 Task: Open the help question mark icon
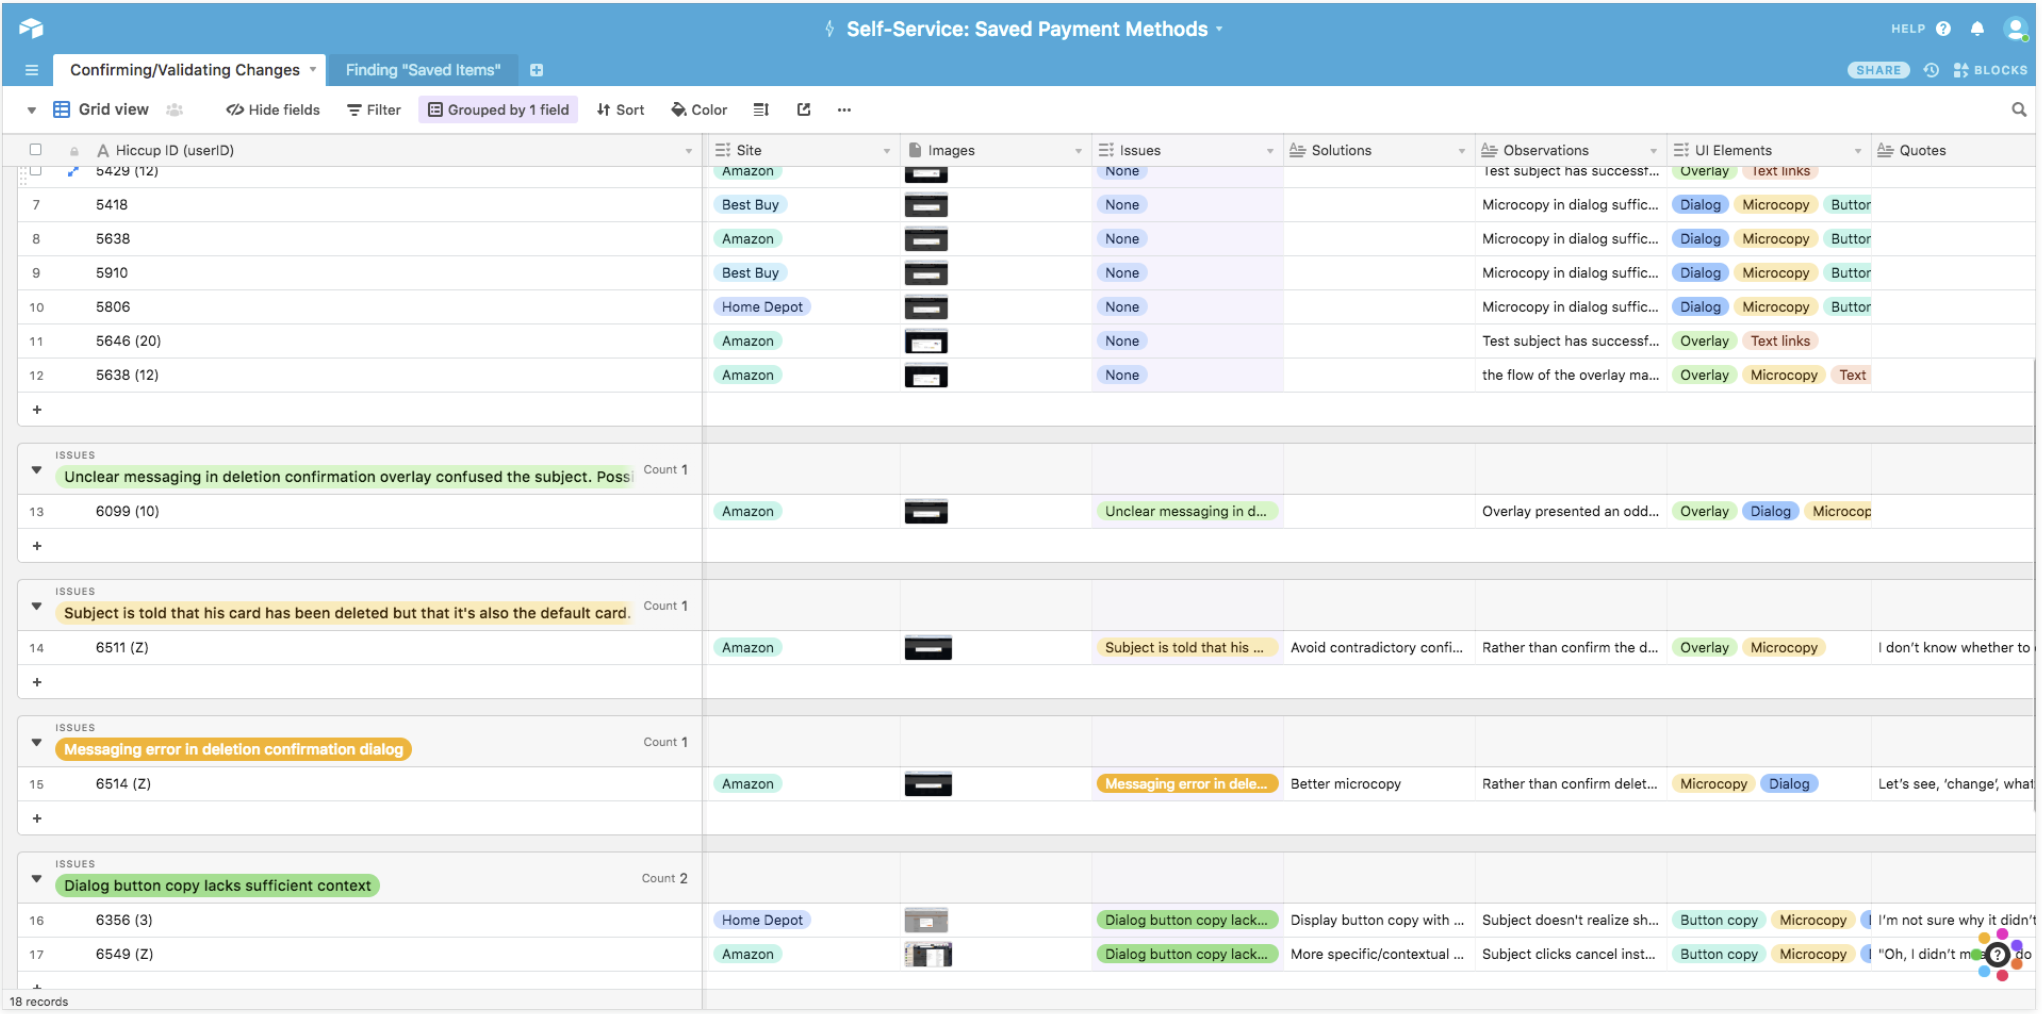1943,29
